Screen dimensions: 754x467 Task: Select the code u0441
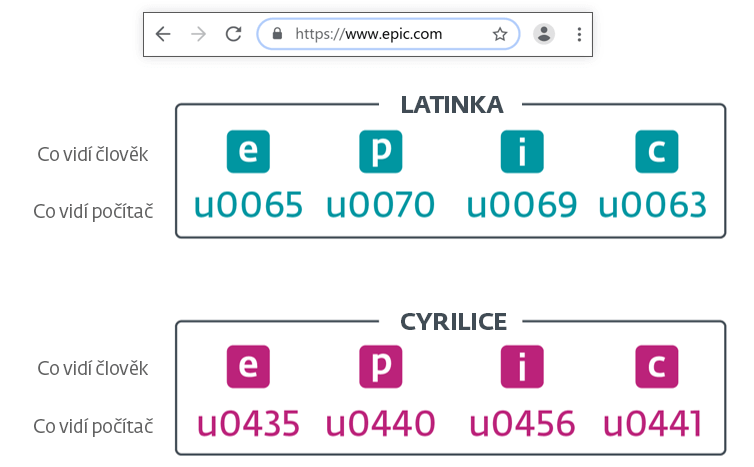point(653,424)
